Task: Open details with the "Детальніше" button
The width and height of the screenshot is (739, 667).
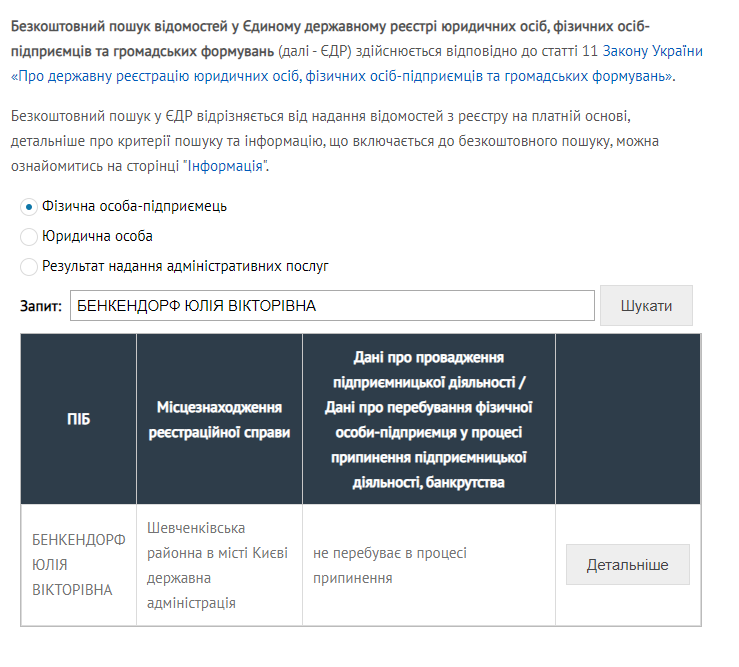Action: (627, 565)
